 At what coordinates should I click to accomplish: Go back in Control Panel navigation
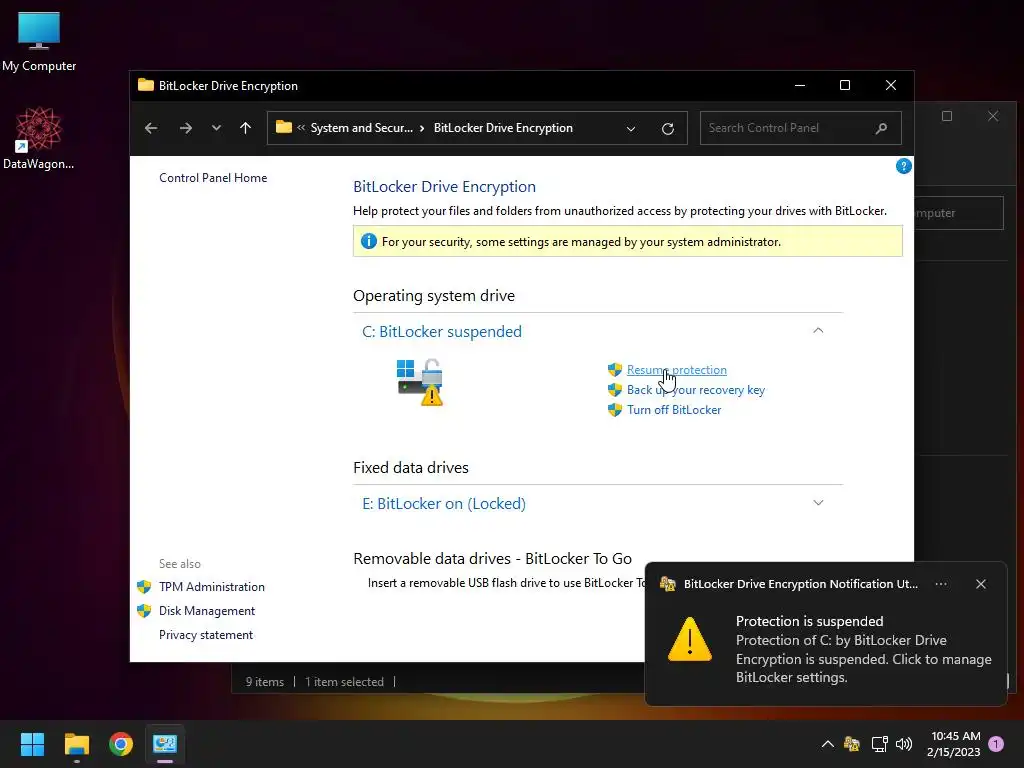click(151, 128)
